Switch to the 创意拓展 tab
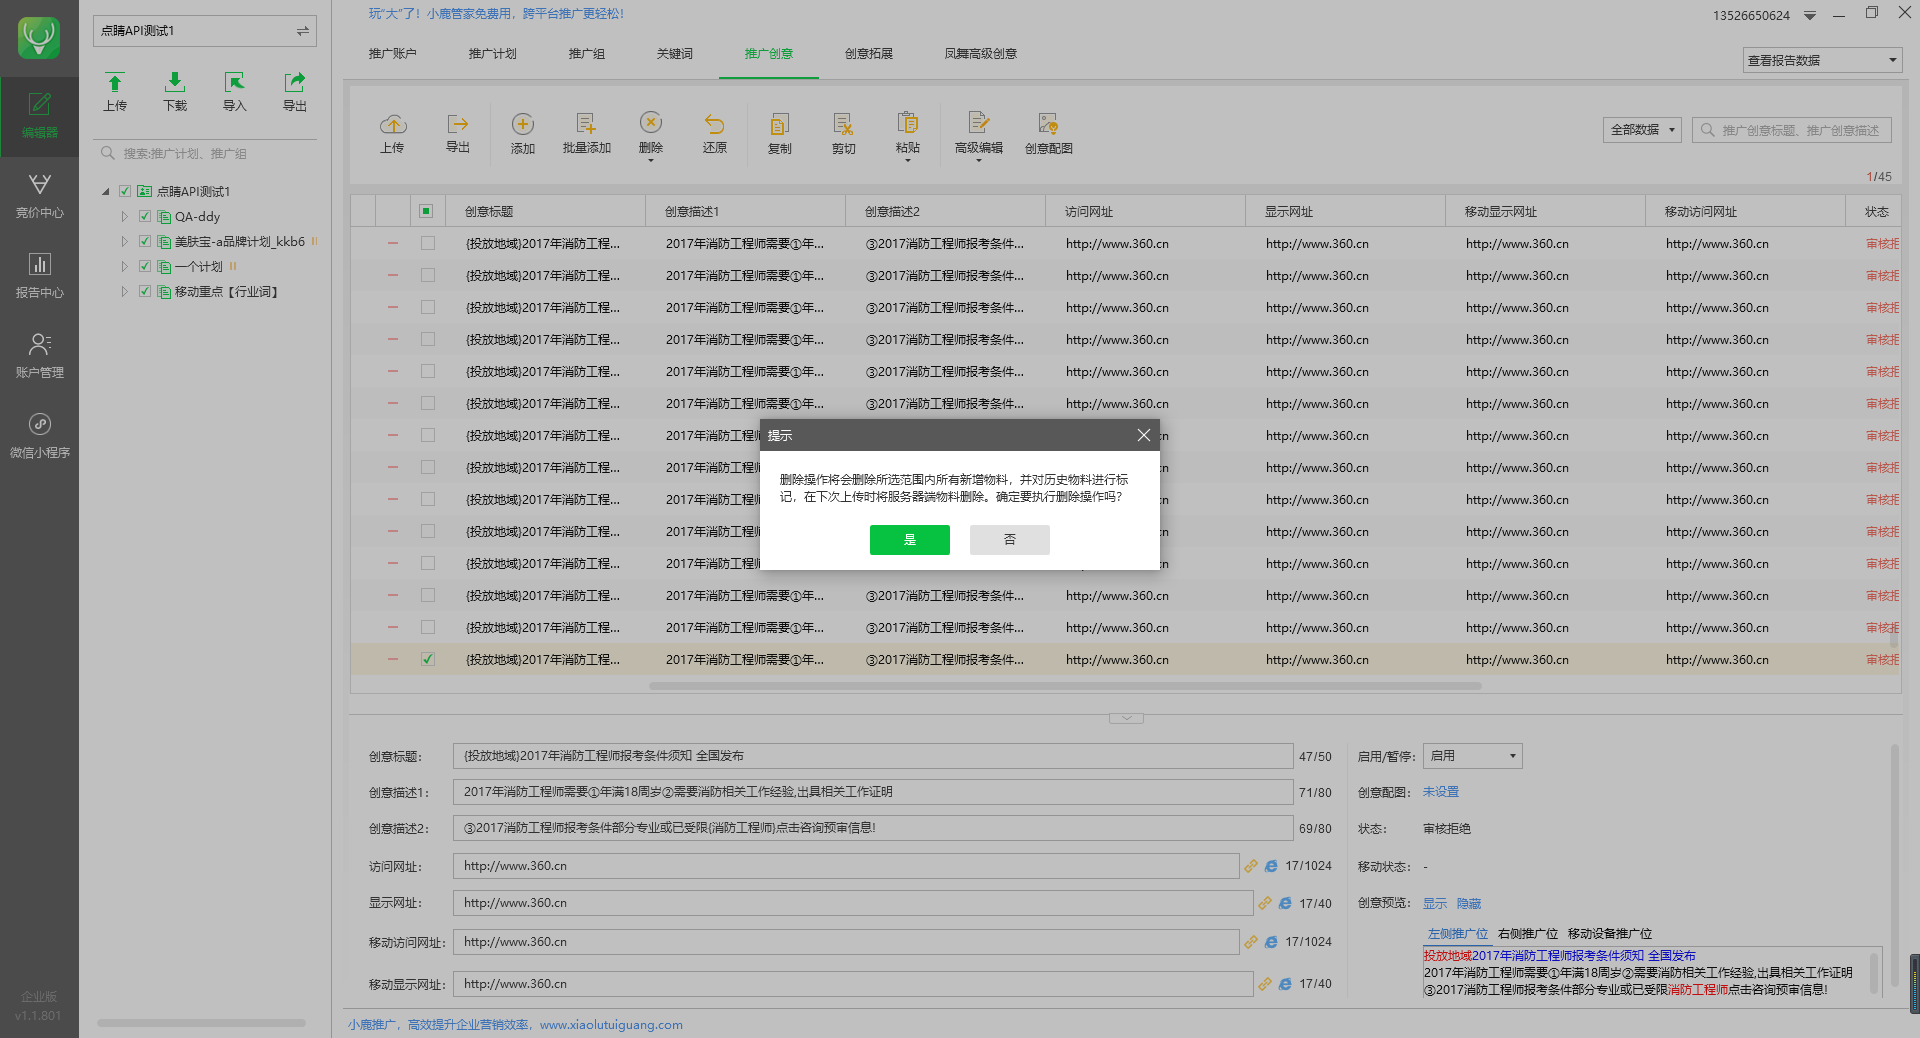 click(x=868, y=54)
